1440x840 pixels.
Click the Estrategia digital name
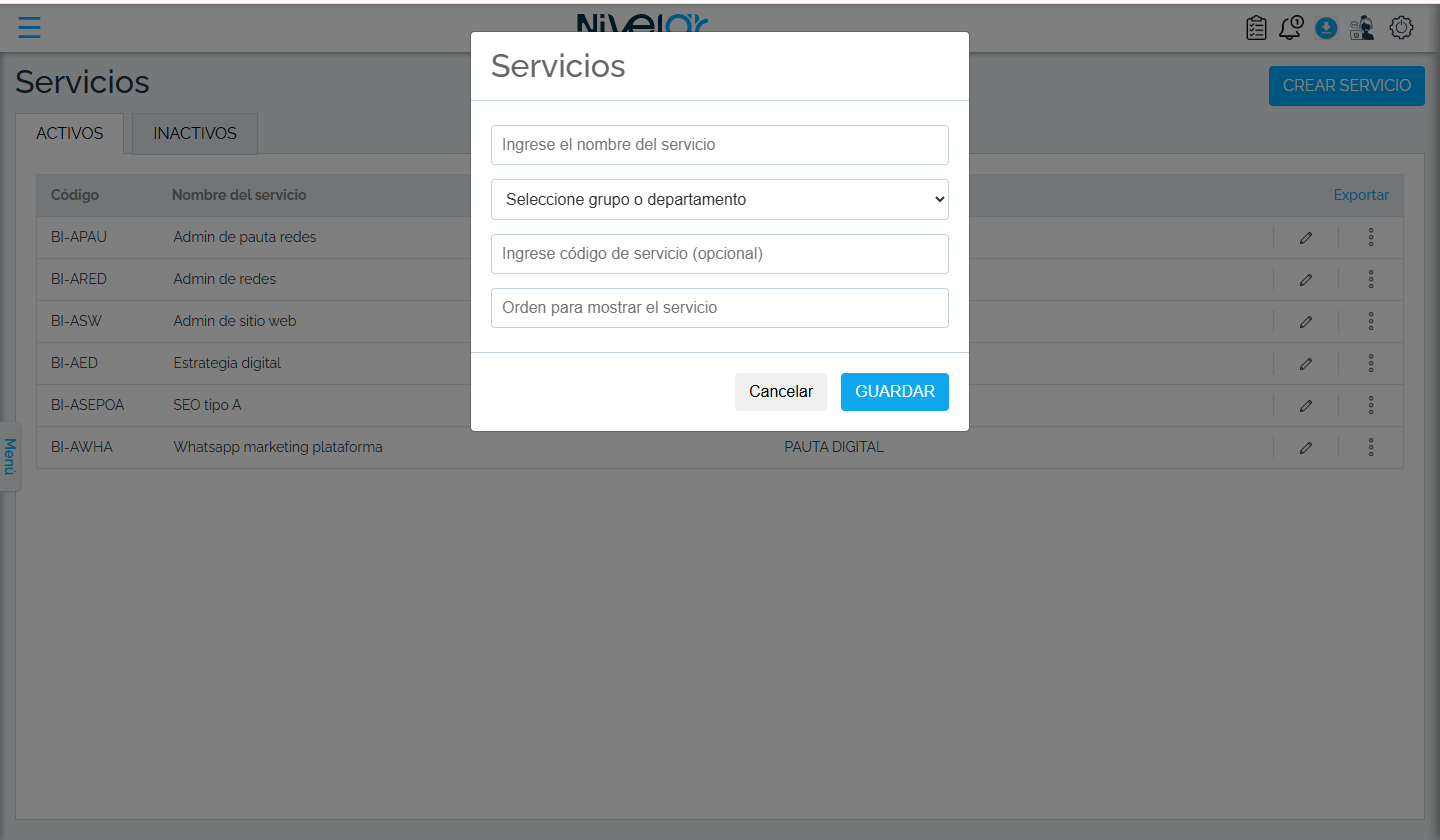[x=227, y=363]
